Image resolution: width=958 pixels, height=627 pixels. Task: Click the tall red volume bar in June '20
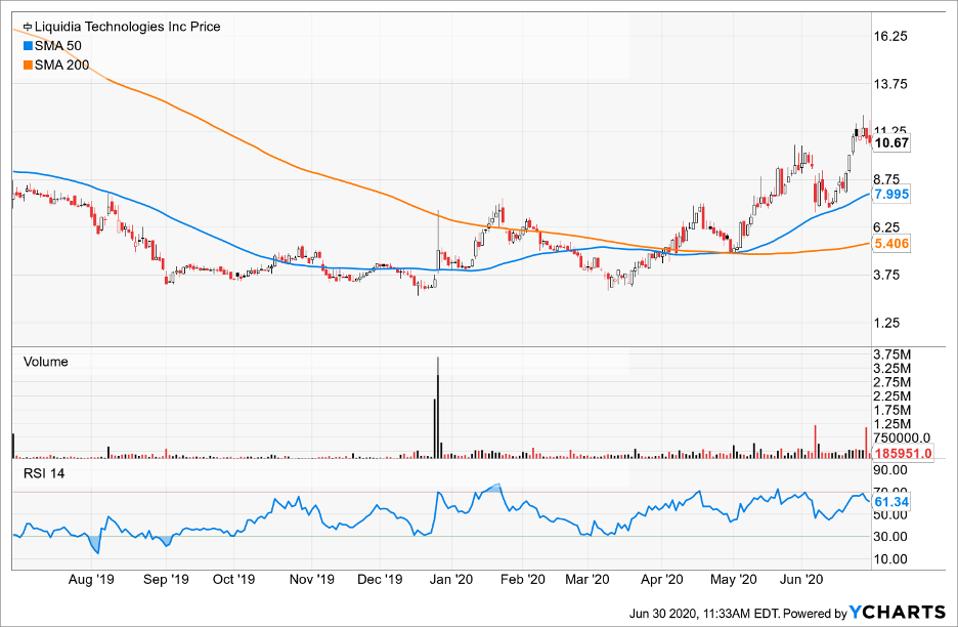tap(816, 442)
